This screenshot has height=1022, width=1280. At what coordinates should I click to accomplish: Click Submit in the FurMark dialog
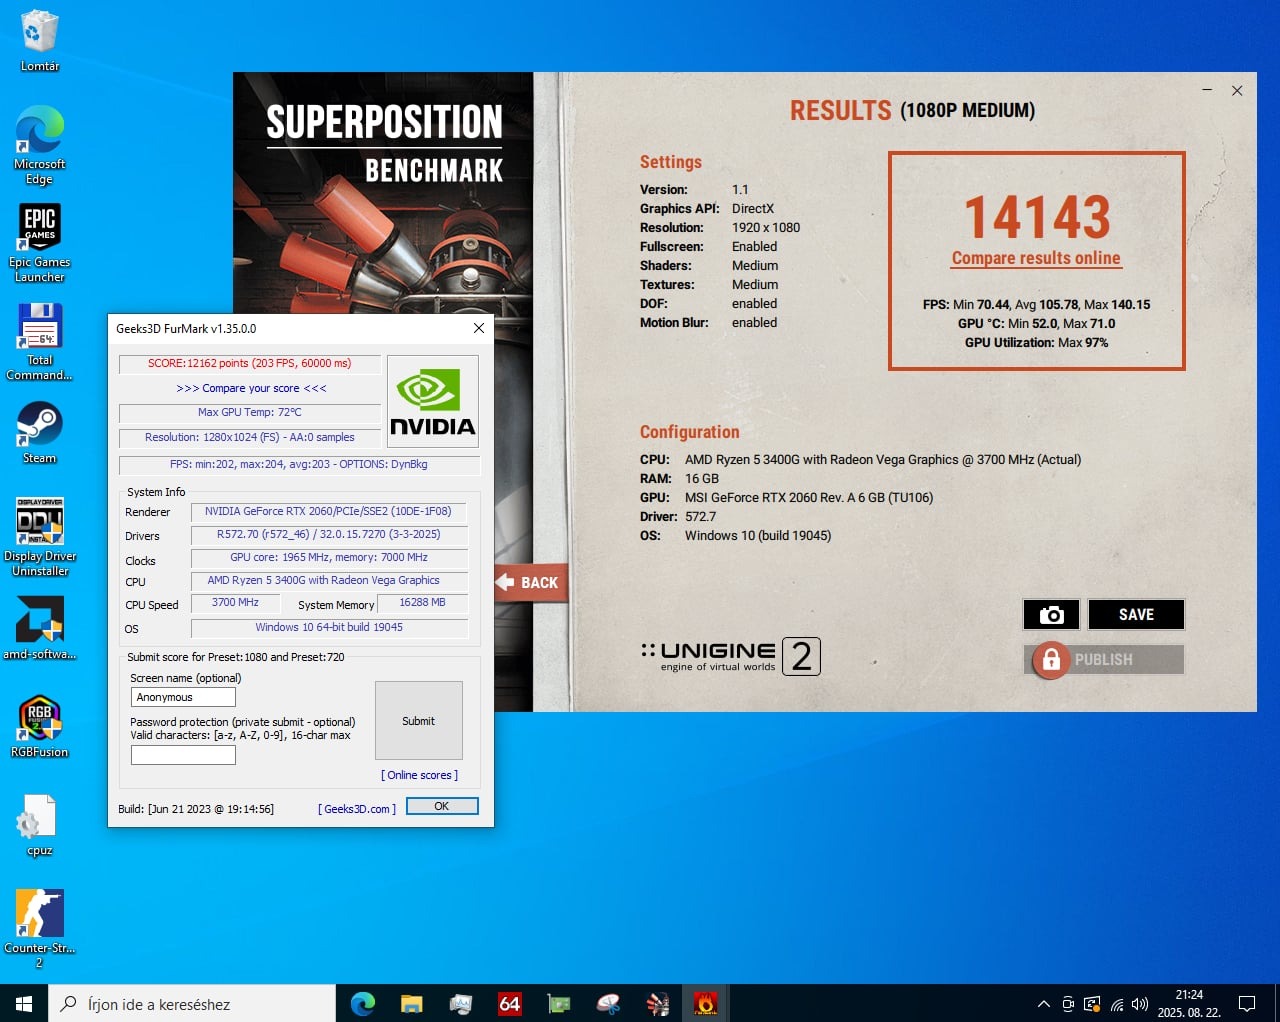coord(418,721)
